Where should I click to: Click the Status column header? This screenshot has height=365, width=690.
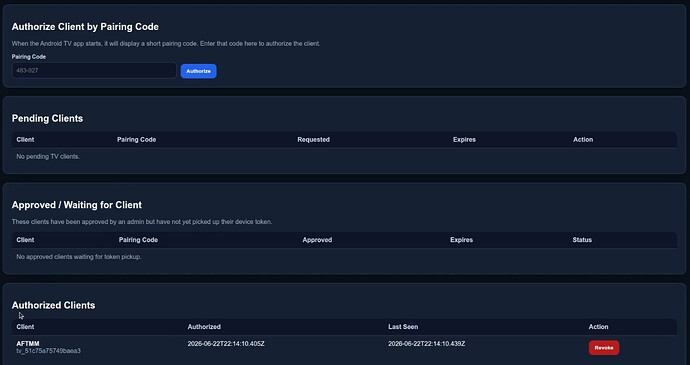pos(582,240)
